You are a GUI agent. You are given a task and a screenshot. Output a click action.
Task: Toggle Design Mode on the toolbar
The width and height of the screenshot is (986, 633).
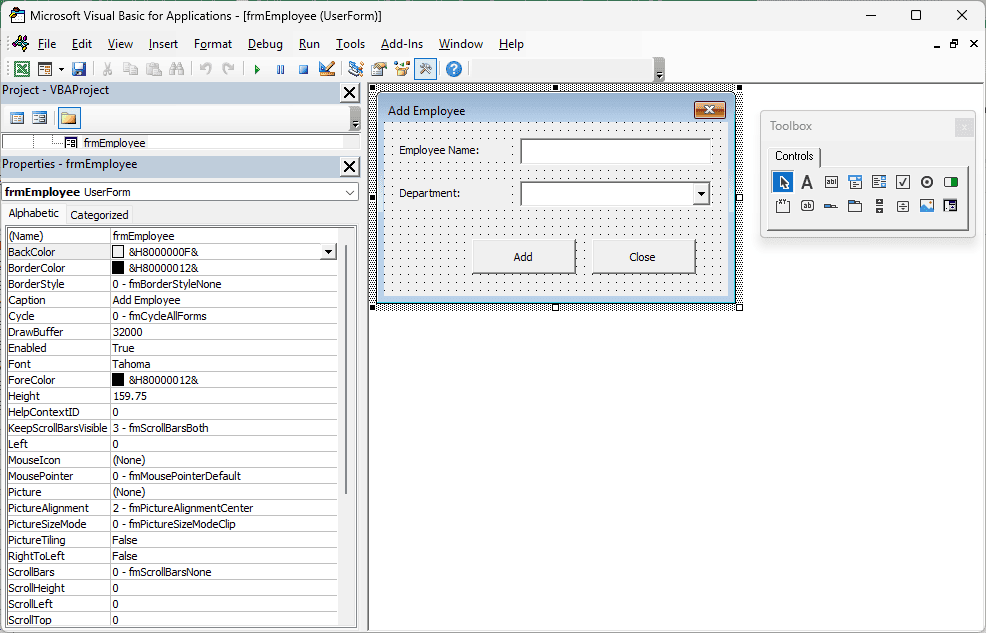click(326, 69)
